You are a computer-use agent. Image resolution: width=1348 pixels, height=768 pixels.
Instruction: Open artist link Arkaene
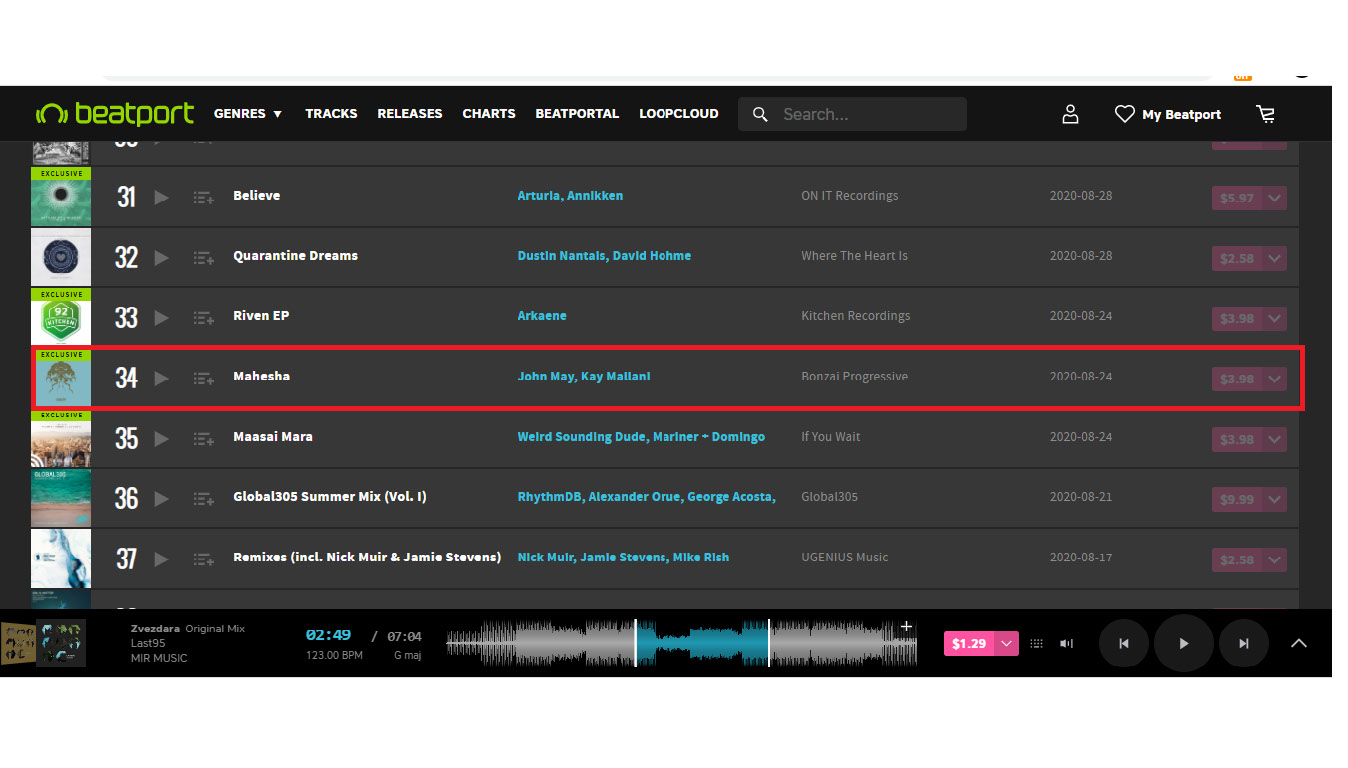[x=542, y=316]
